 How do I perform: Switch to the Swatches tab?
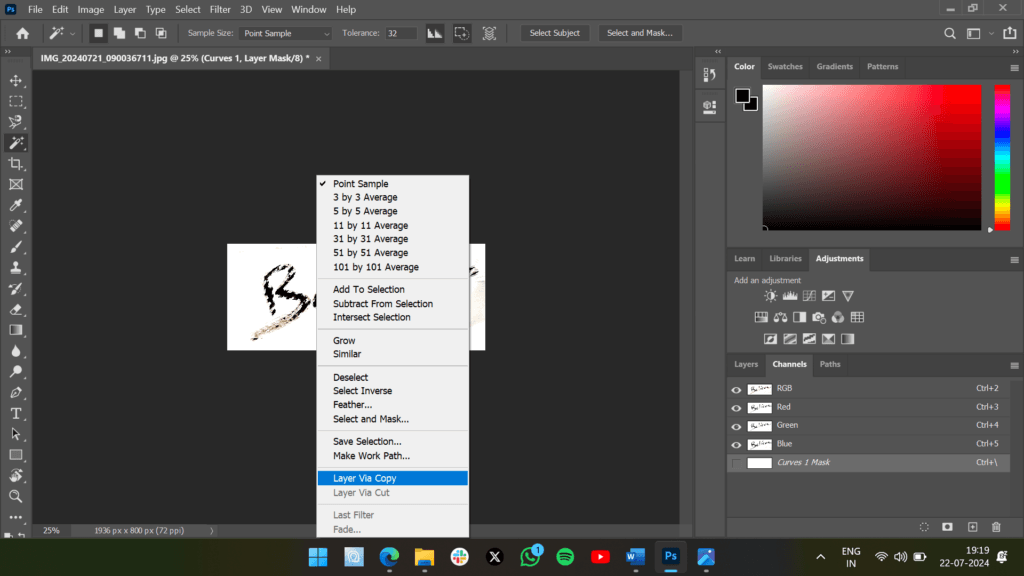tap(785, 67)
